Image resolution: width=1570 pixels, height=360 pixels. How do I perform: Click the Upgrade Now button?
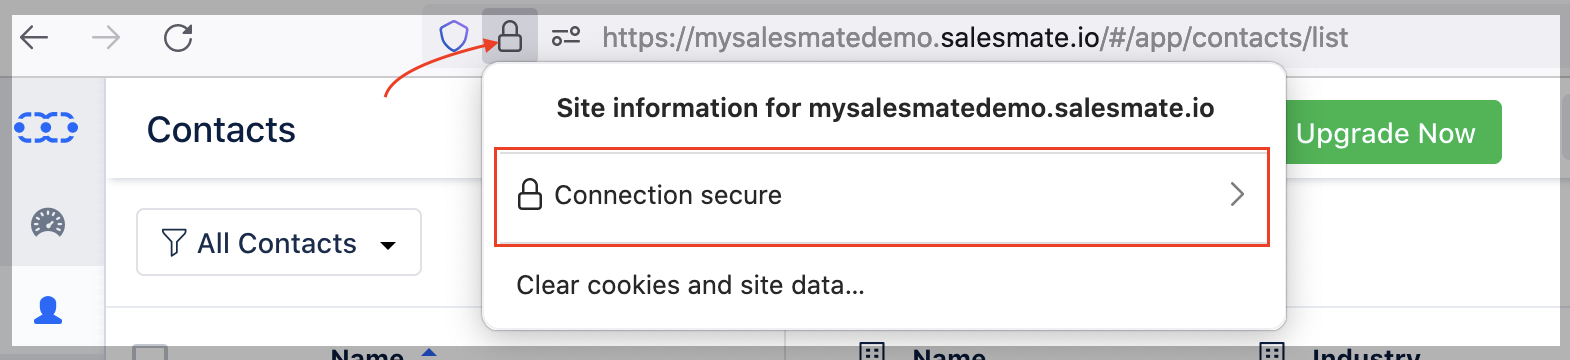coord(1386,132)
